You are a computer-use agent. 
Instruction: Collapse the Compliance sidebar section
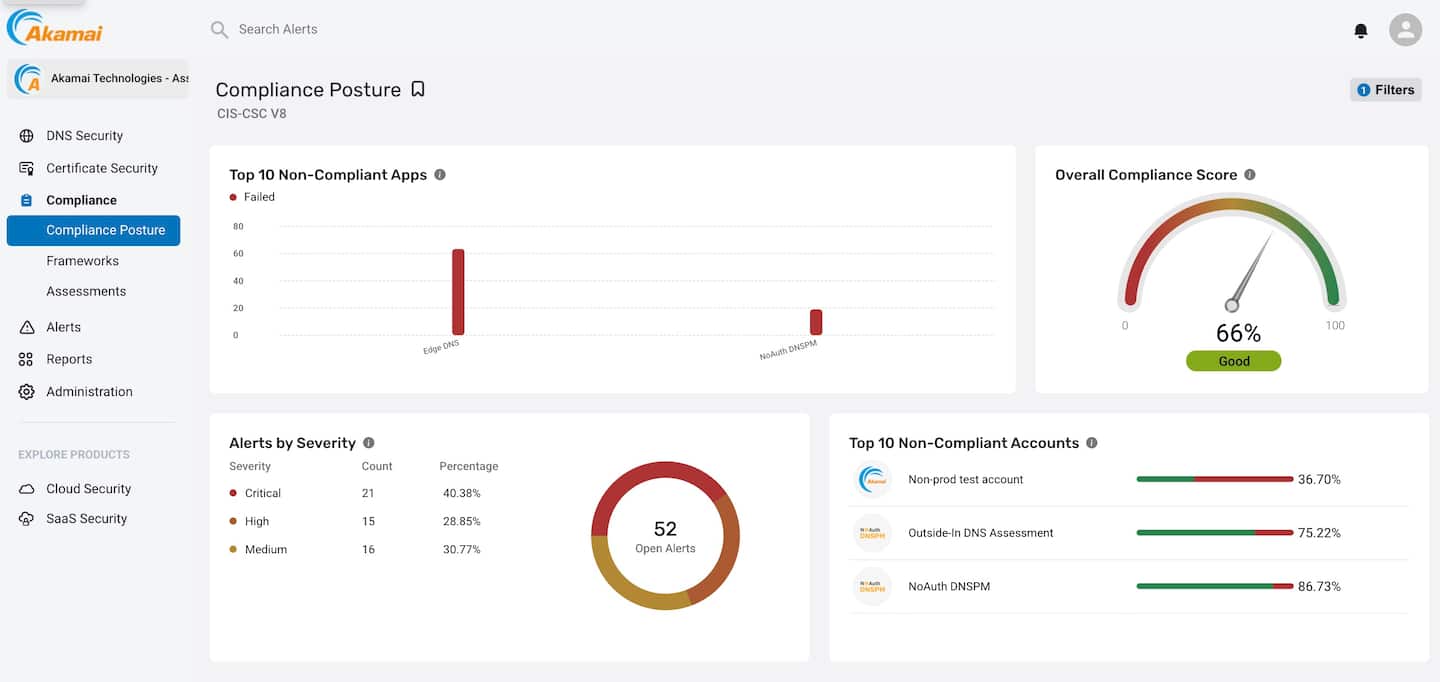tap(81, 200)
